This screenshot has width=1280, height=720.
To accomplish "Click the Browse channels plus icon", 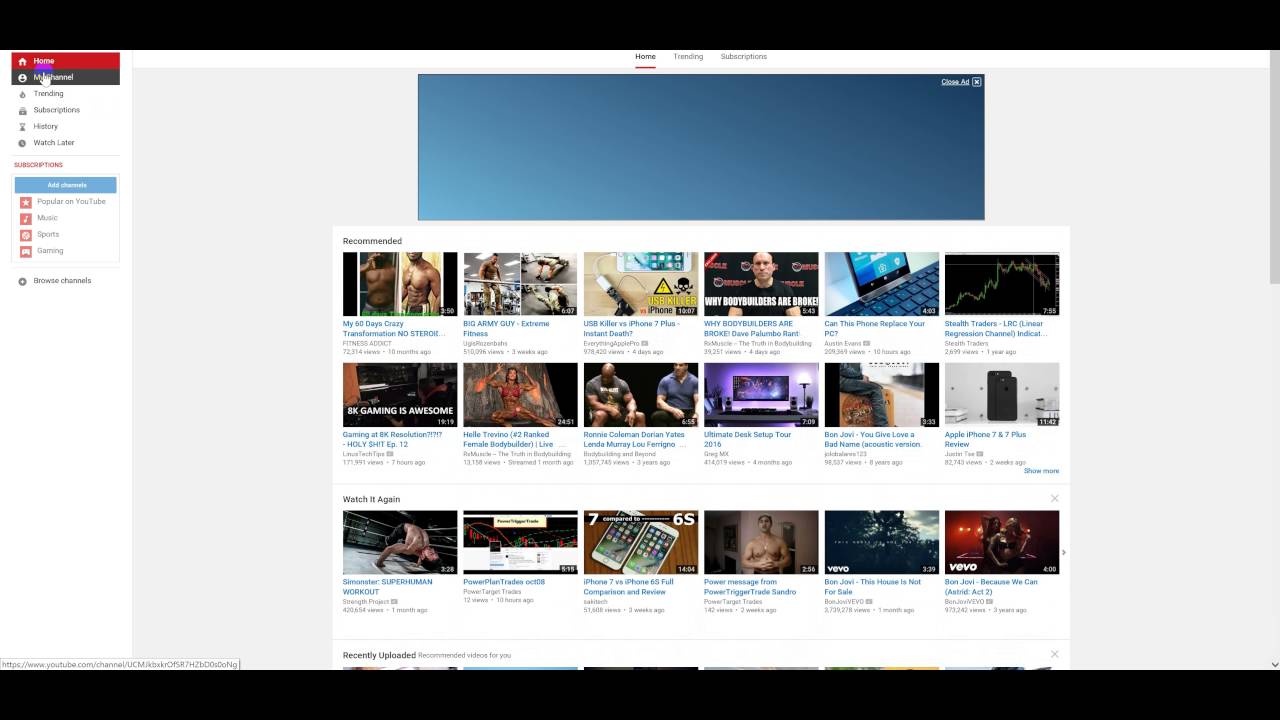I will 22,281.
